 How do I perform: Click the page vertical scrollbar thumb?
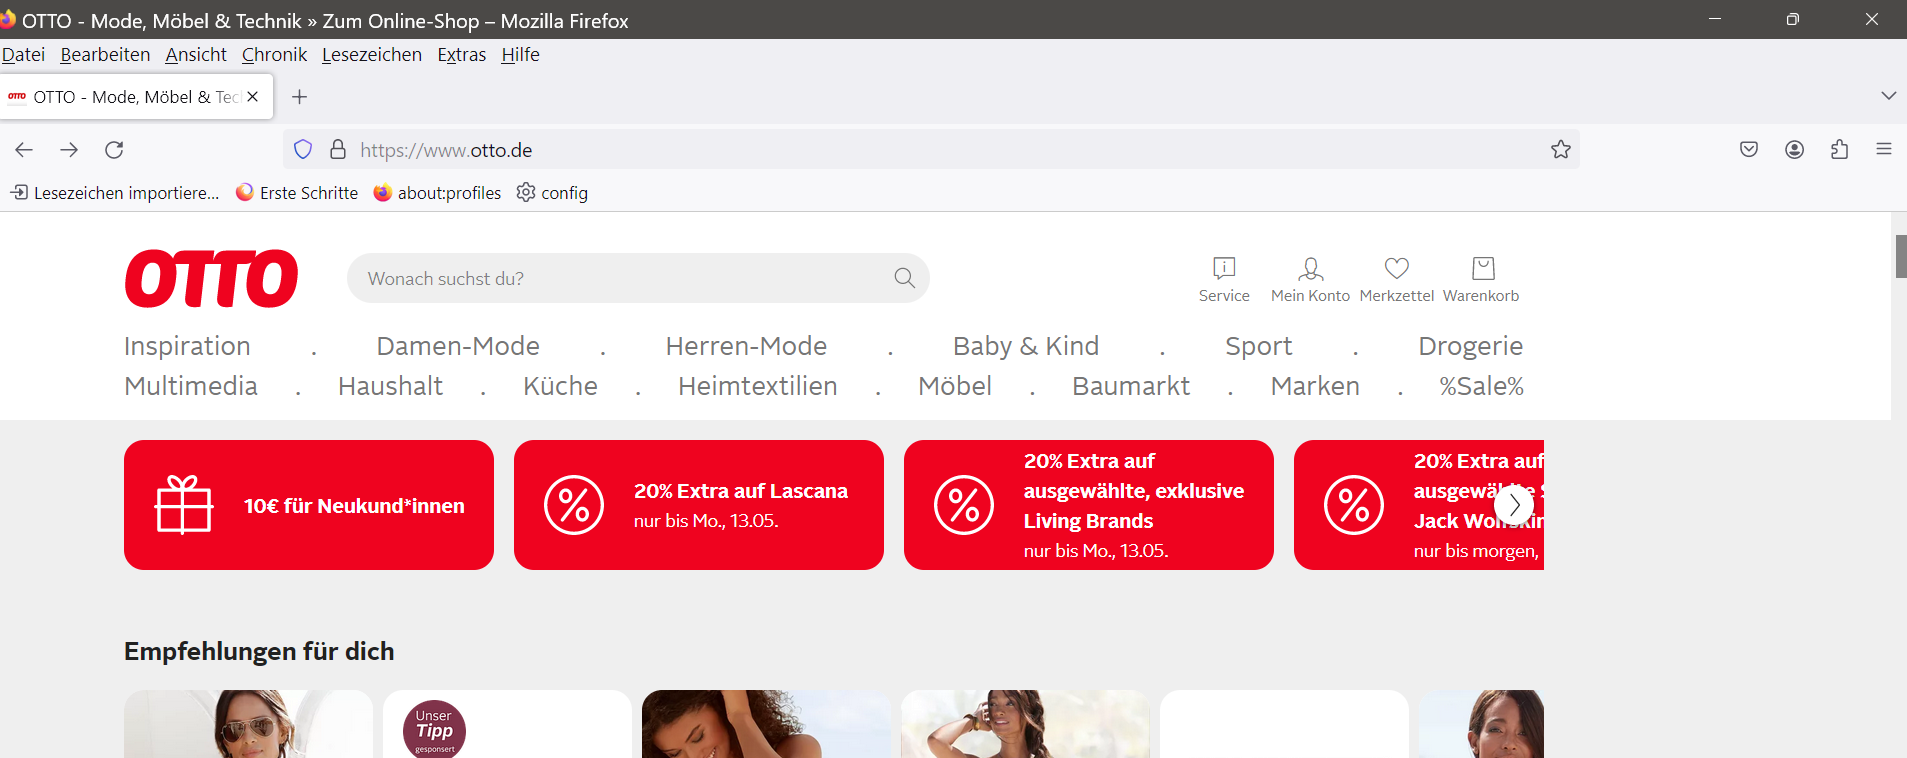coord(1901,256)
